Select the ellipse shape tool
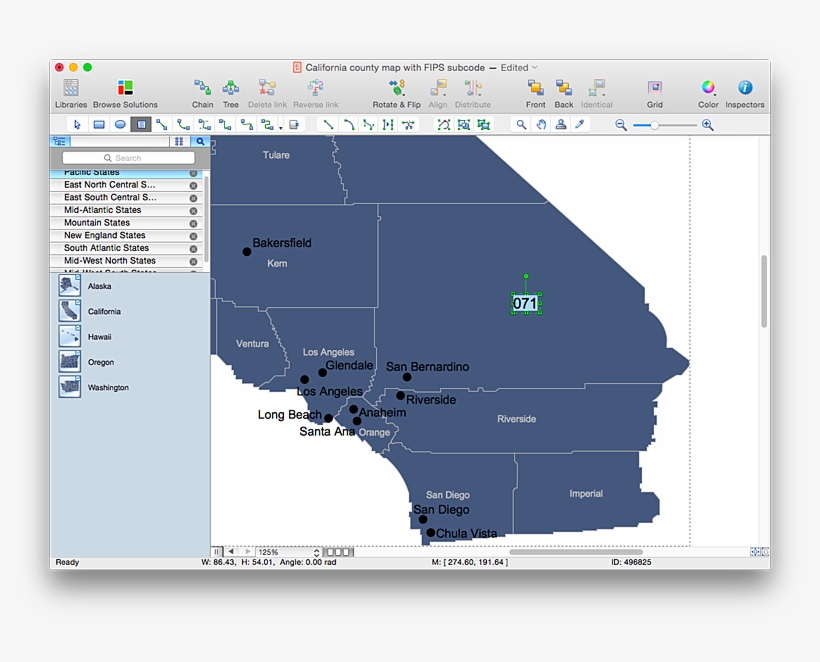The width and height of the screenshot is (820, 662). tap(120, 124)
